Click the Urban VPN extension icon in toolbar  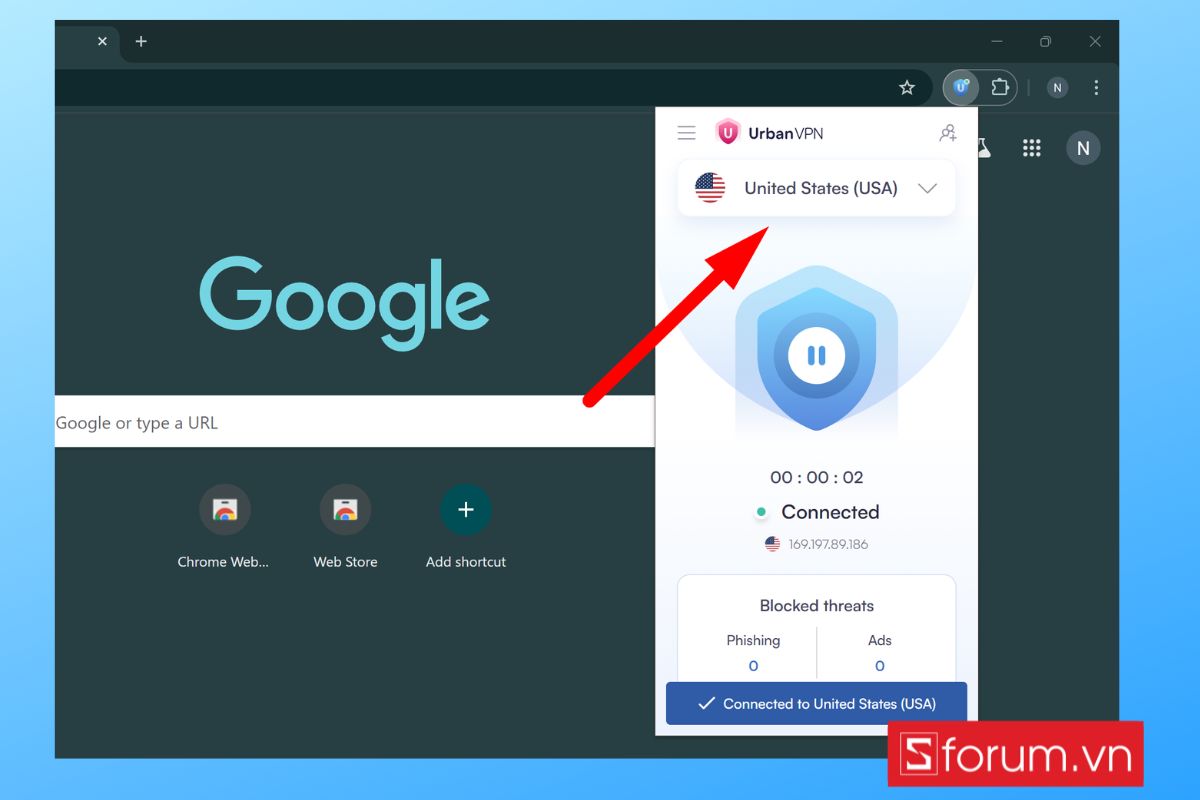click(x=961, y=87)
